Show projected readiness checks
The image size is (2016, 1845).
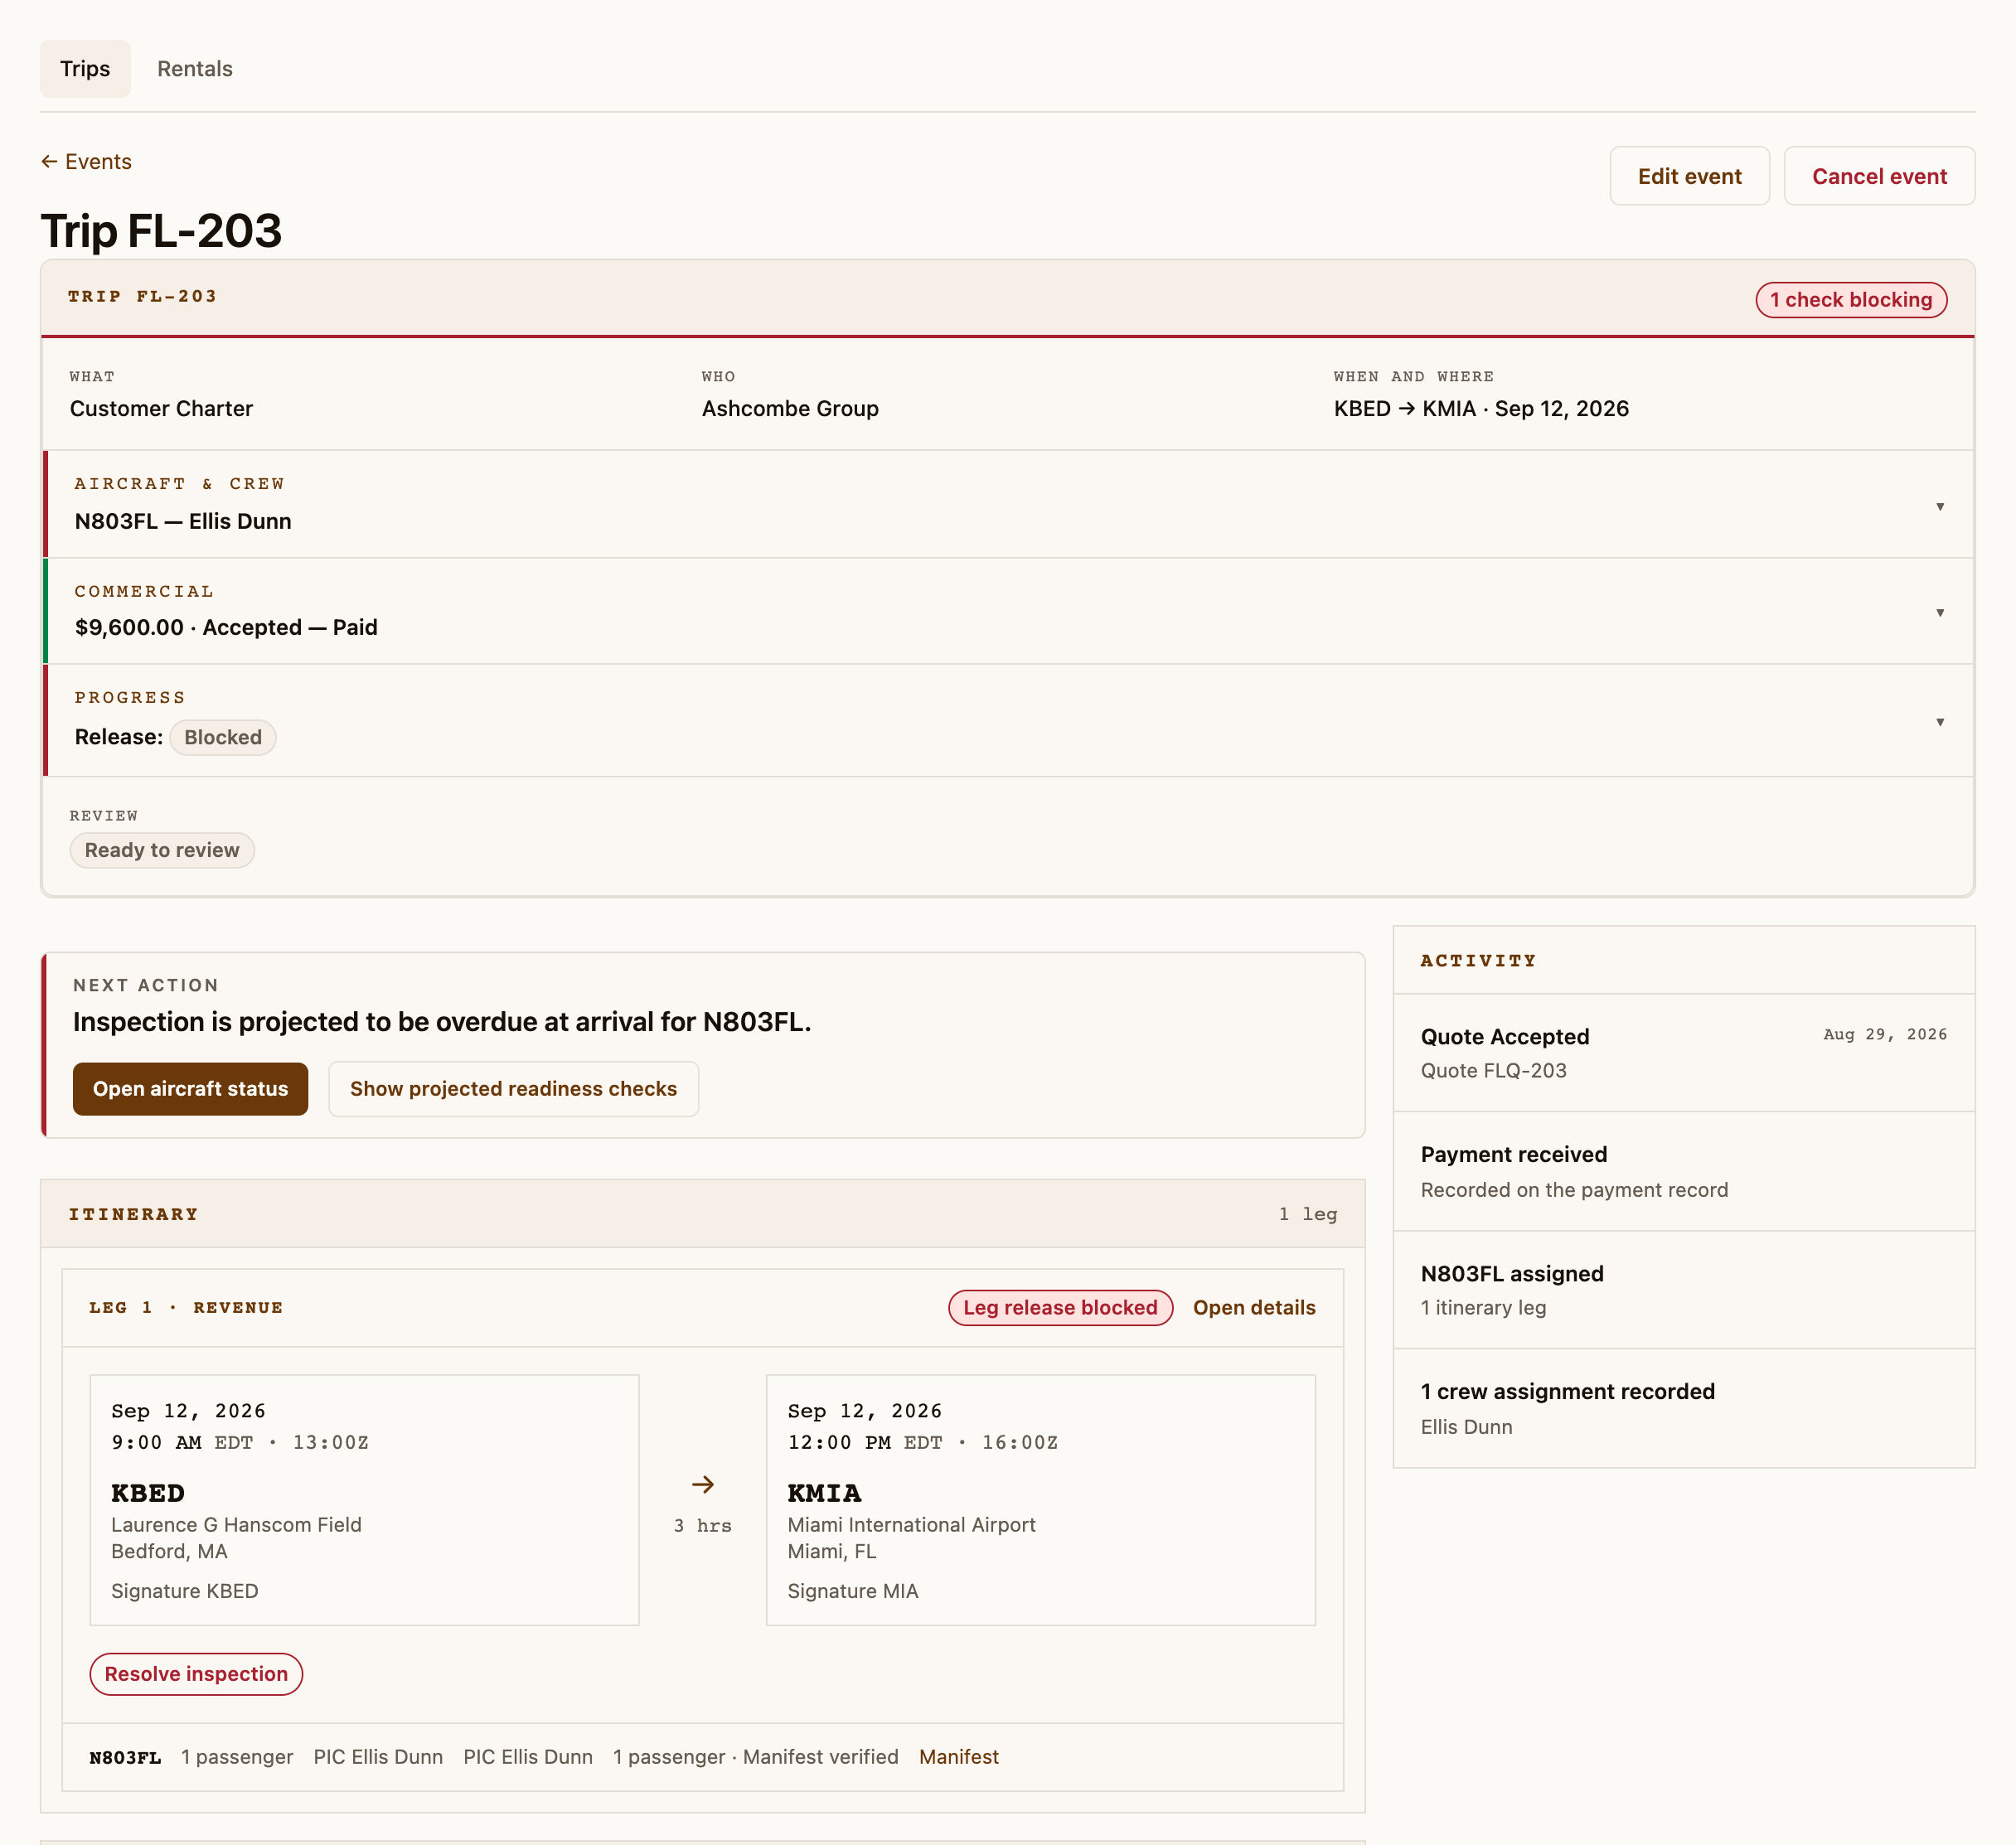513,1089
